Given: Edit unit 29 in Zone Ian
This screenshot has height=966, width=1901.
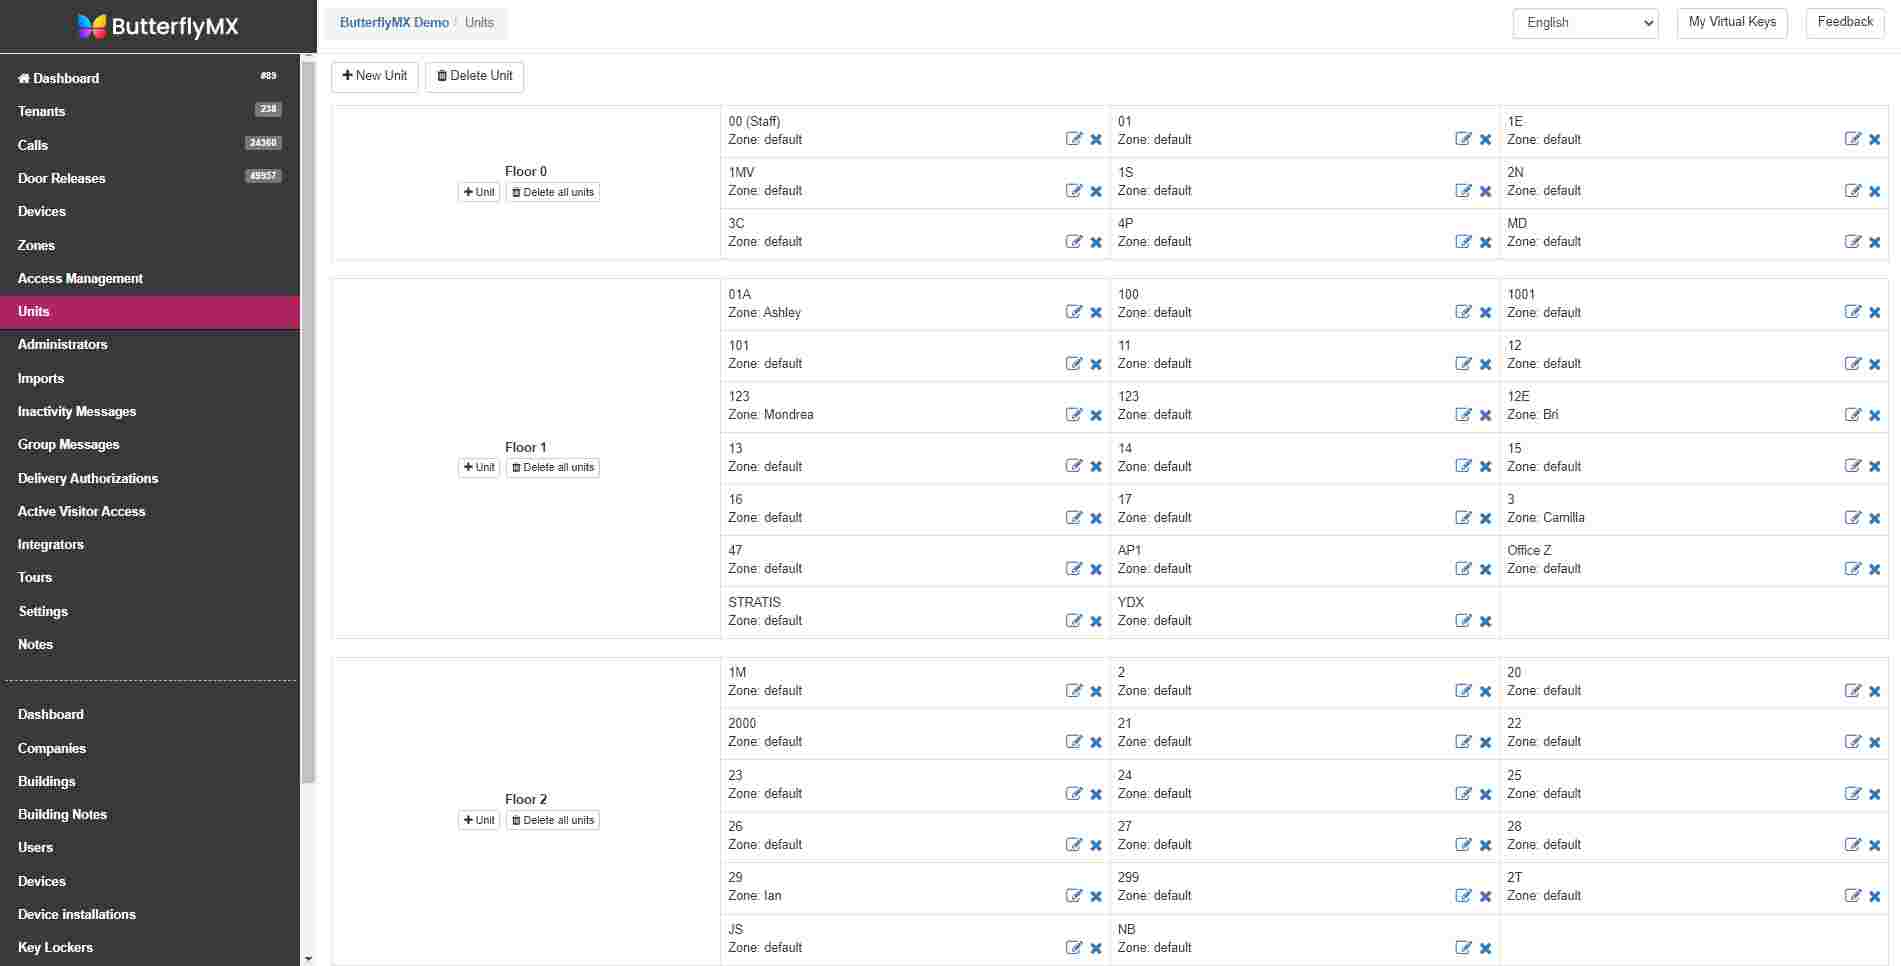Looking at the screenshot, I should click(1073, 896).
